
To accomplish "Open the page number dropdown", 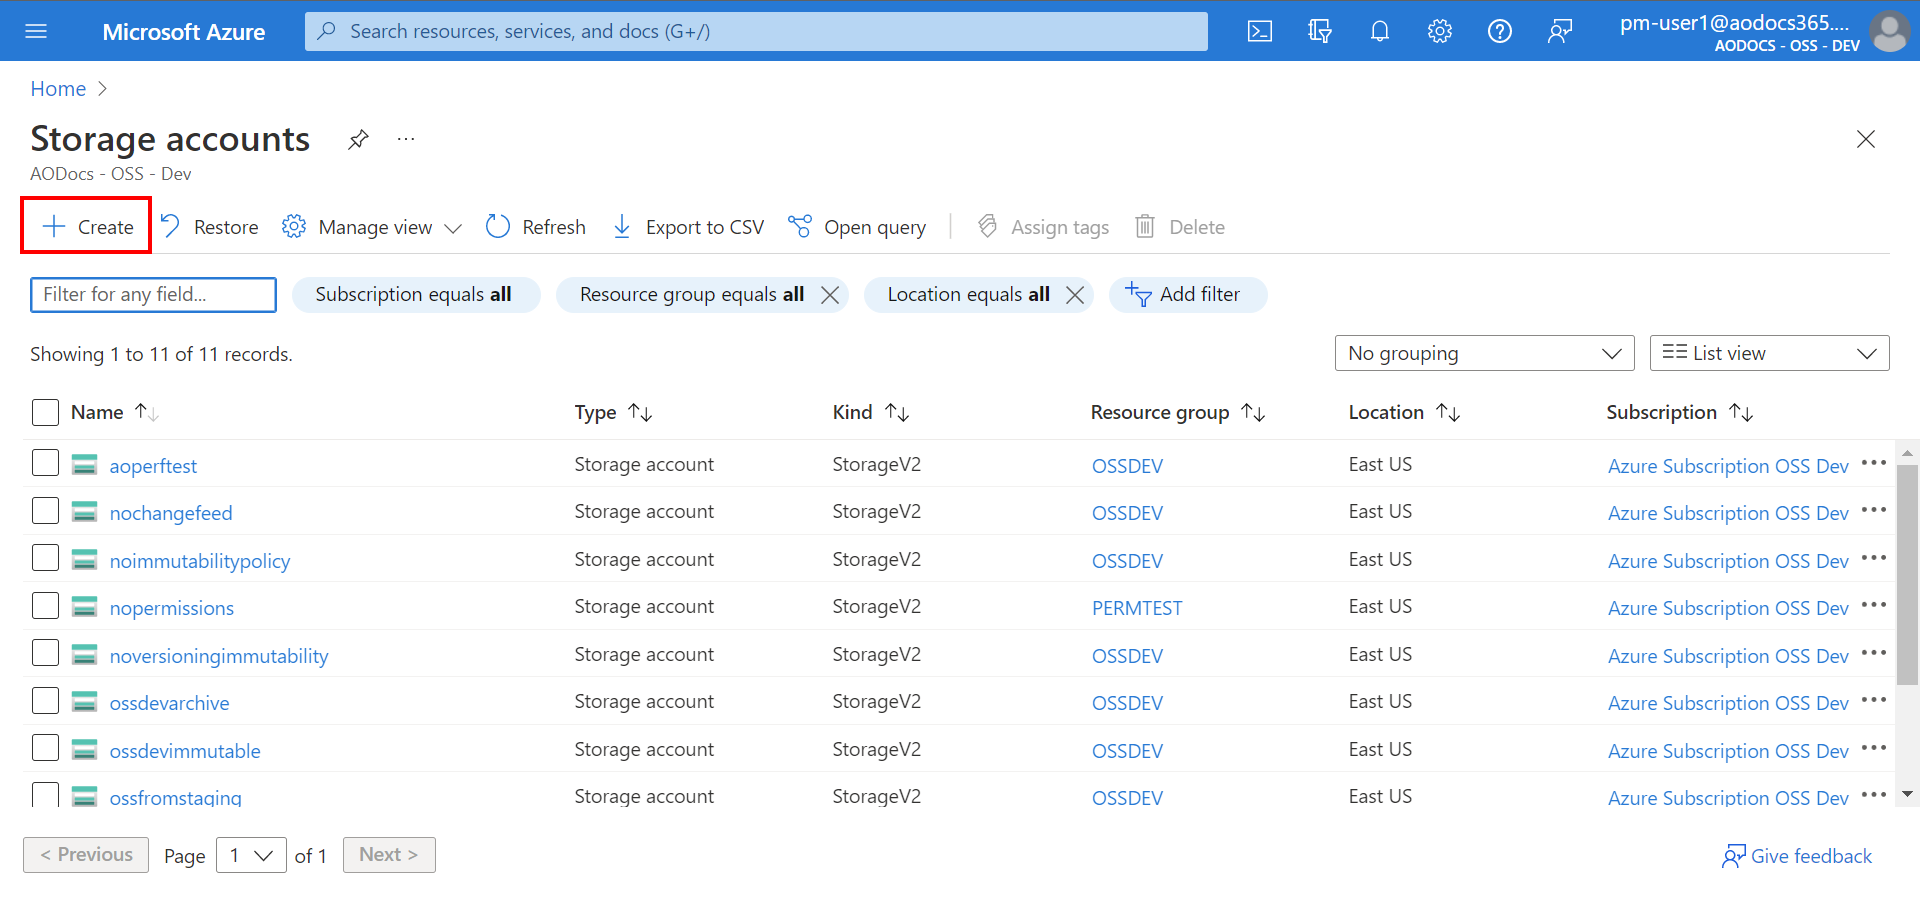I will click(251, 855).
